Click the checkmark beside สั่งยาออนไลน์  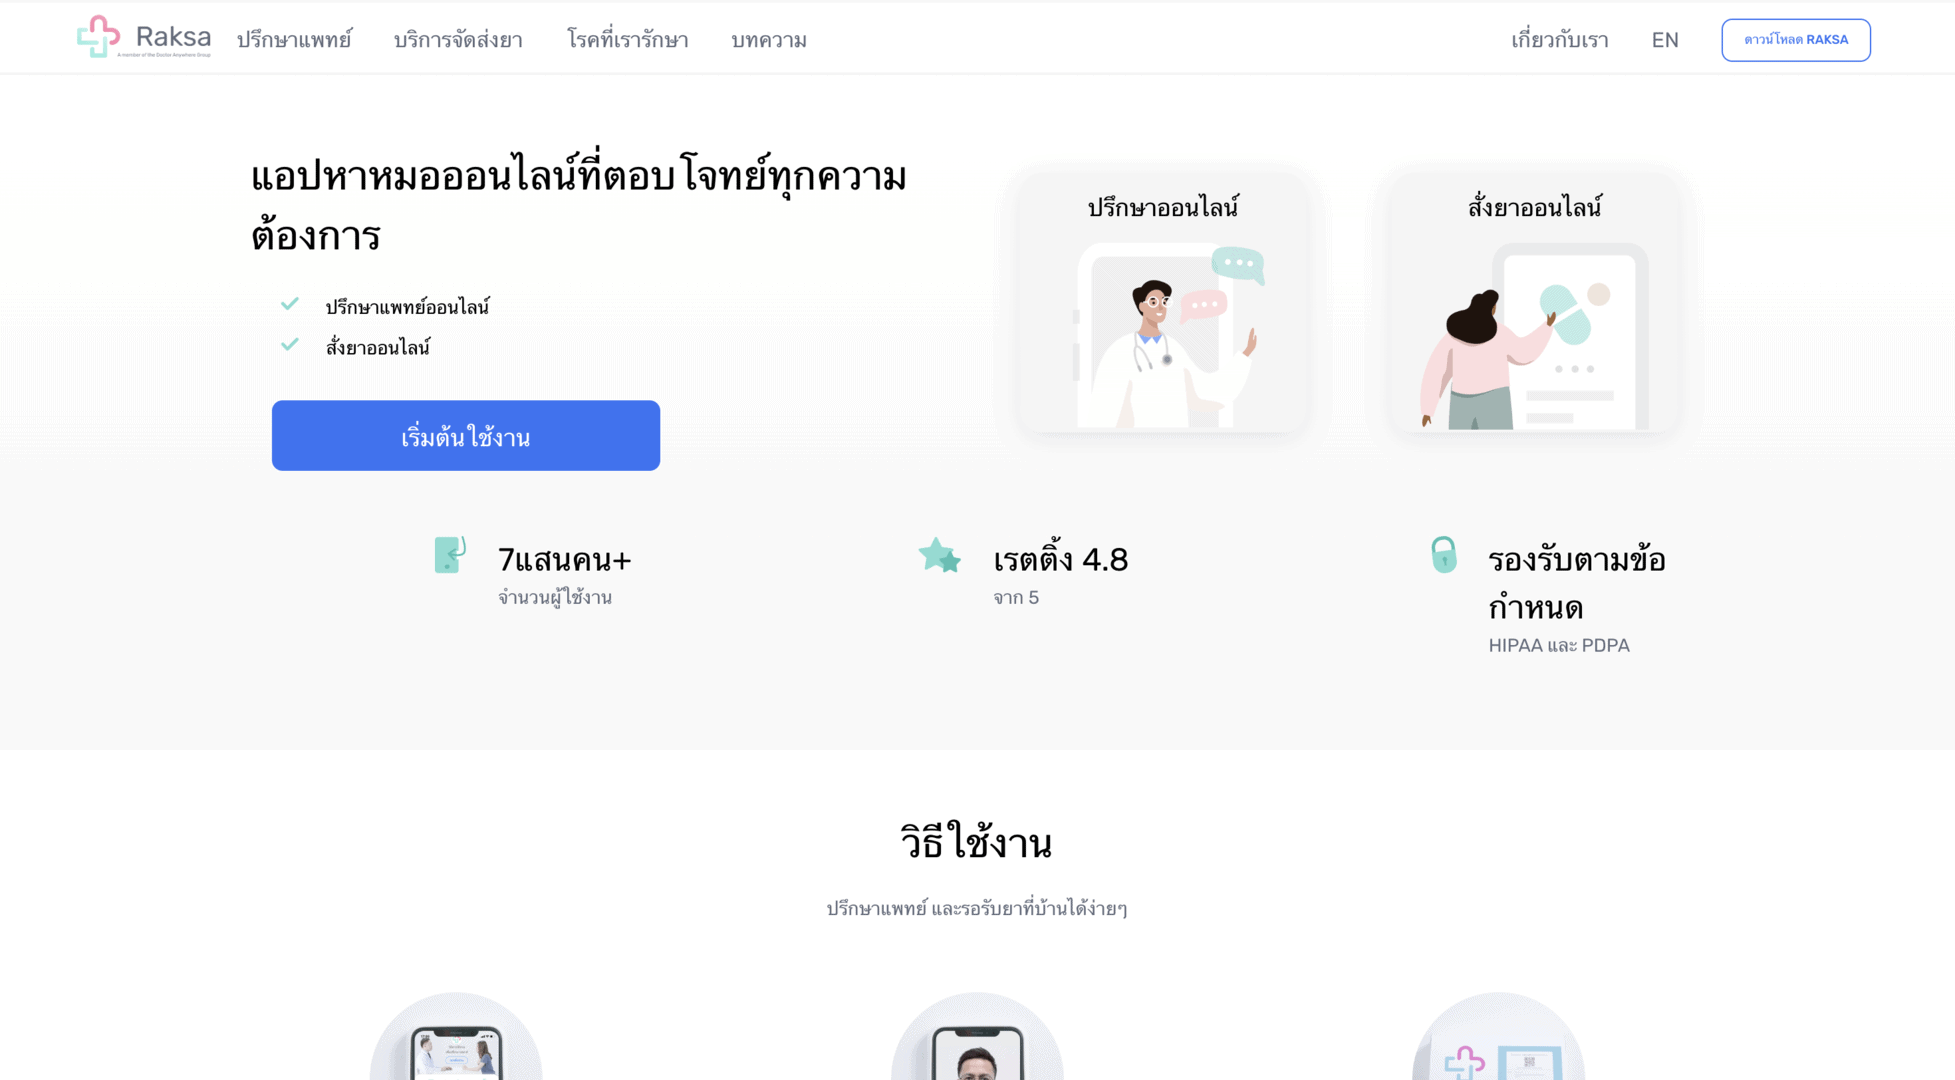pyautogui.click(x=290, y=345)
